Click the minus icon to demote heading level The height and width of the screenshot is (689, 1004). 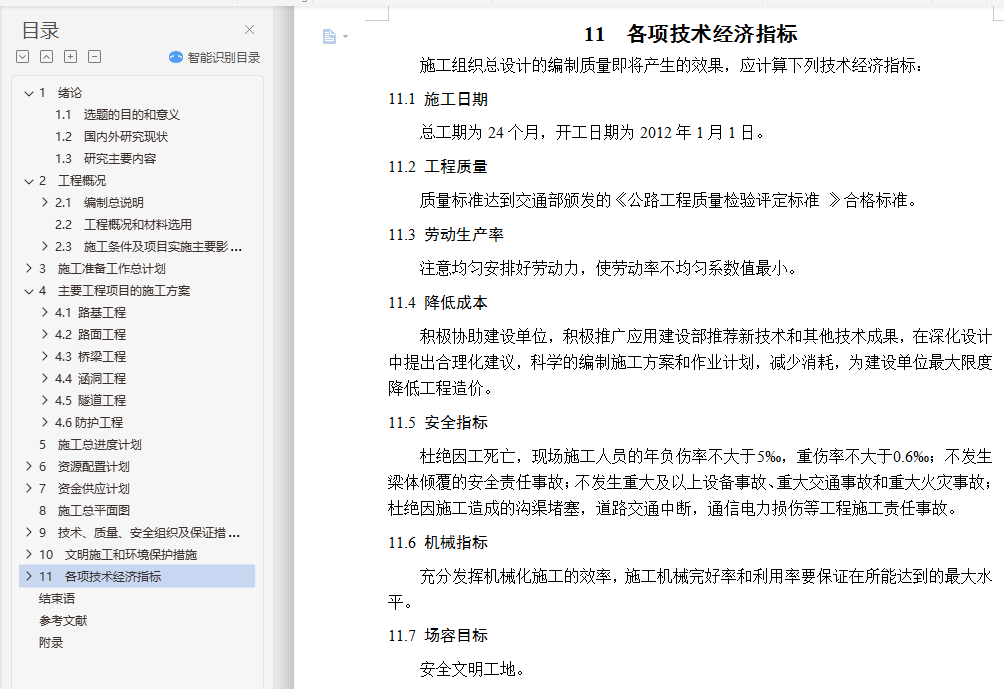pyautogui.click(x=94, y=57)
